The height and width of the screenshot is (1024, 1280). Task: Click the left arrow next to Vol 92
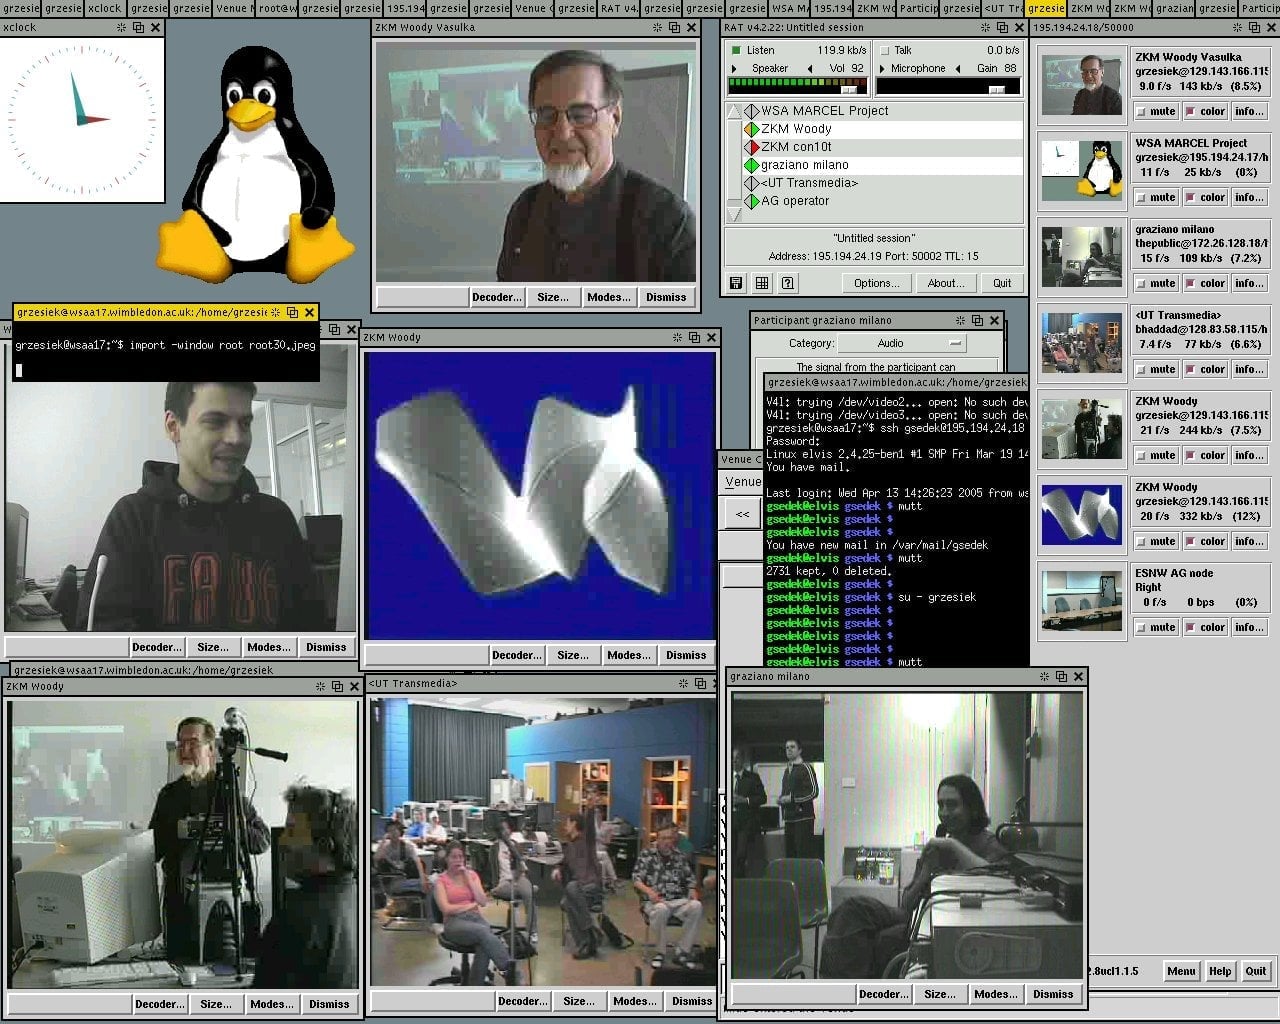tap(810, 69)
